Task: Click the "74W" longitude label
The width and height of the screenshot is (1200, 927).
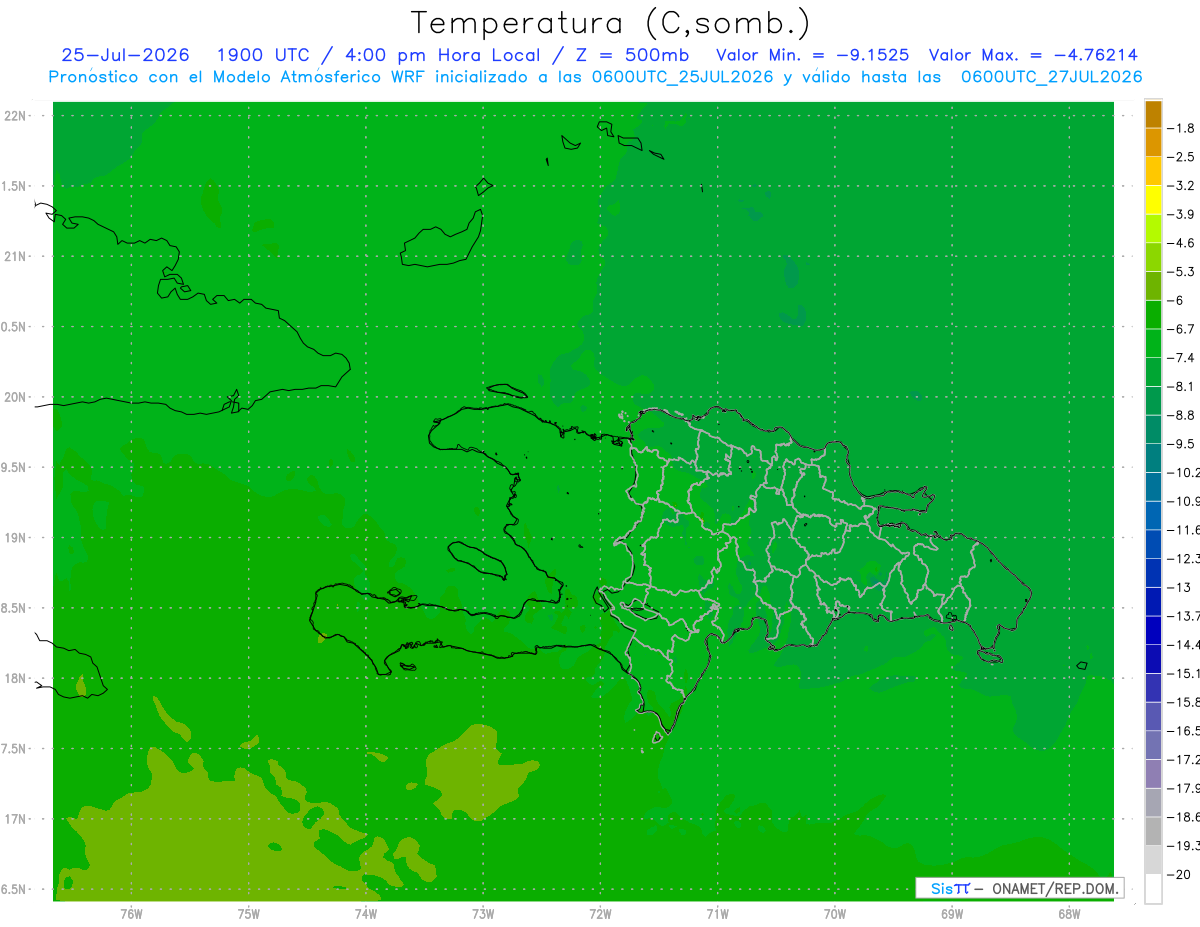Action: tap(365, 914)
